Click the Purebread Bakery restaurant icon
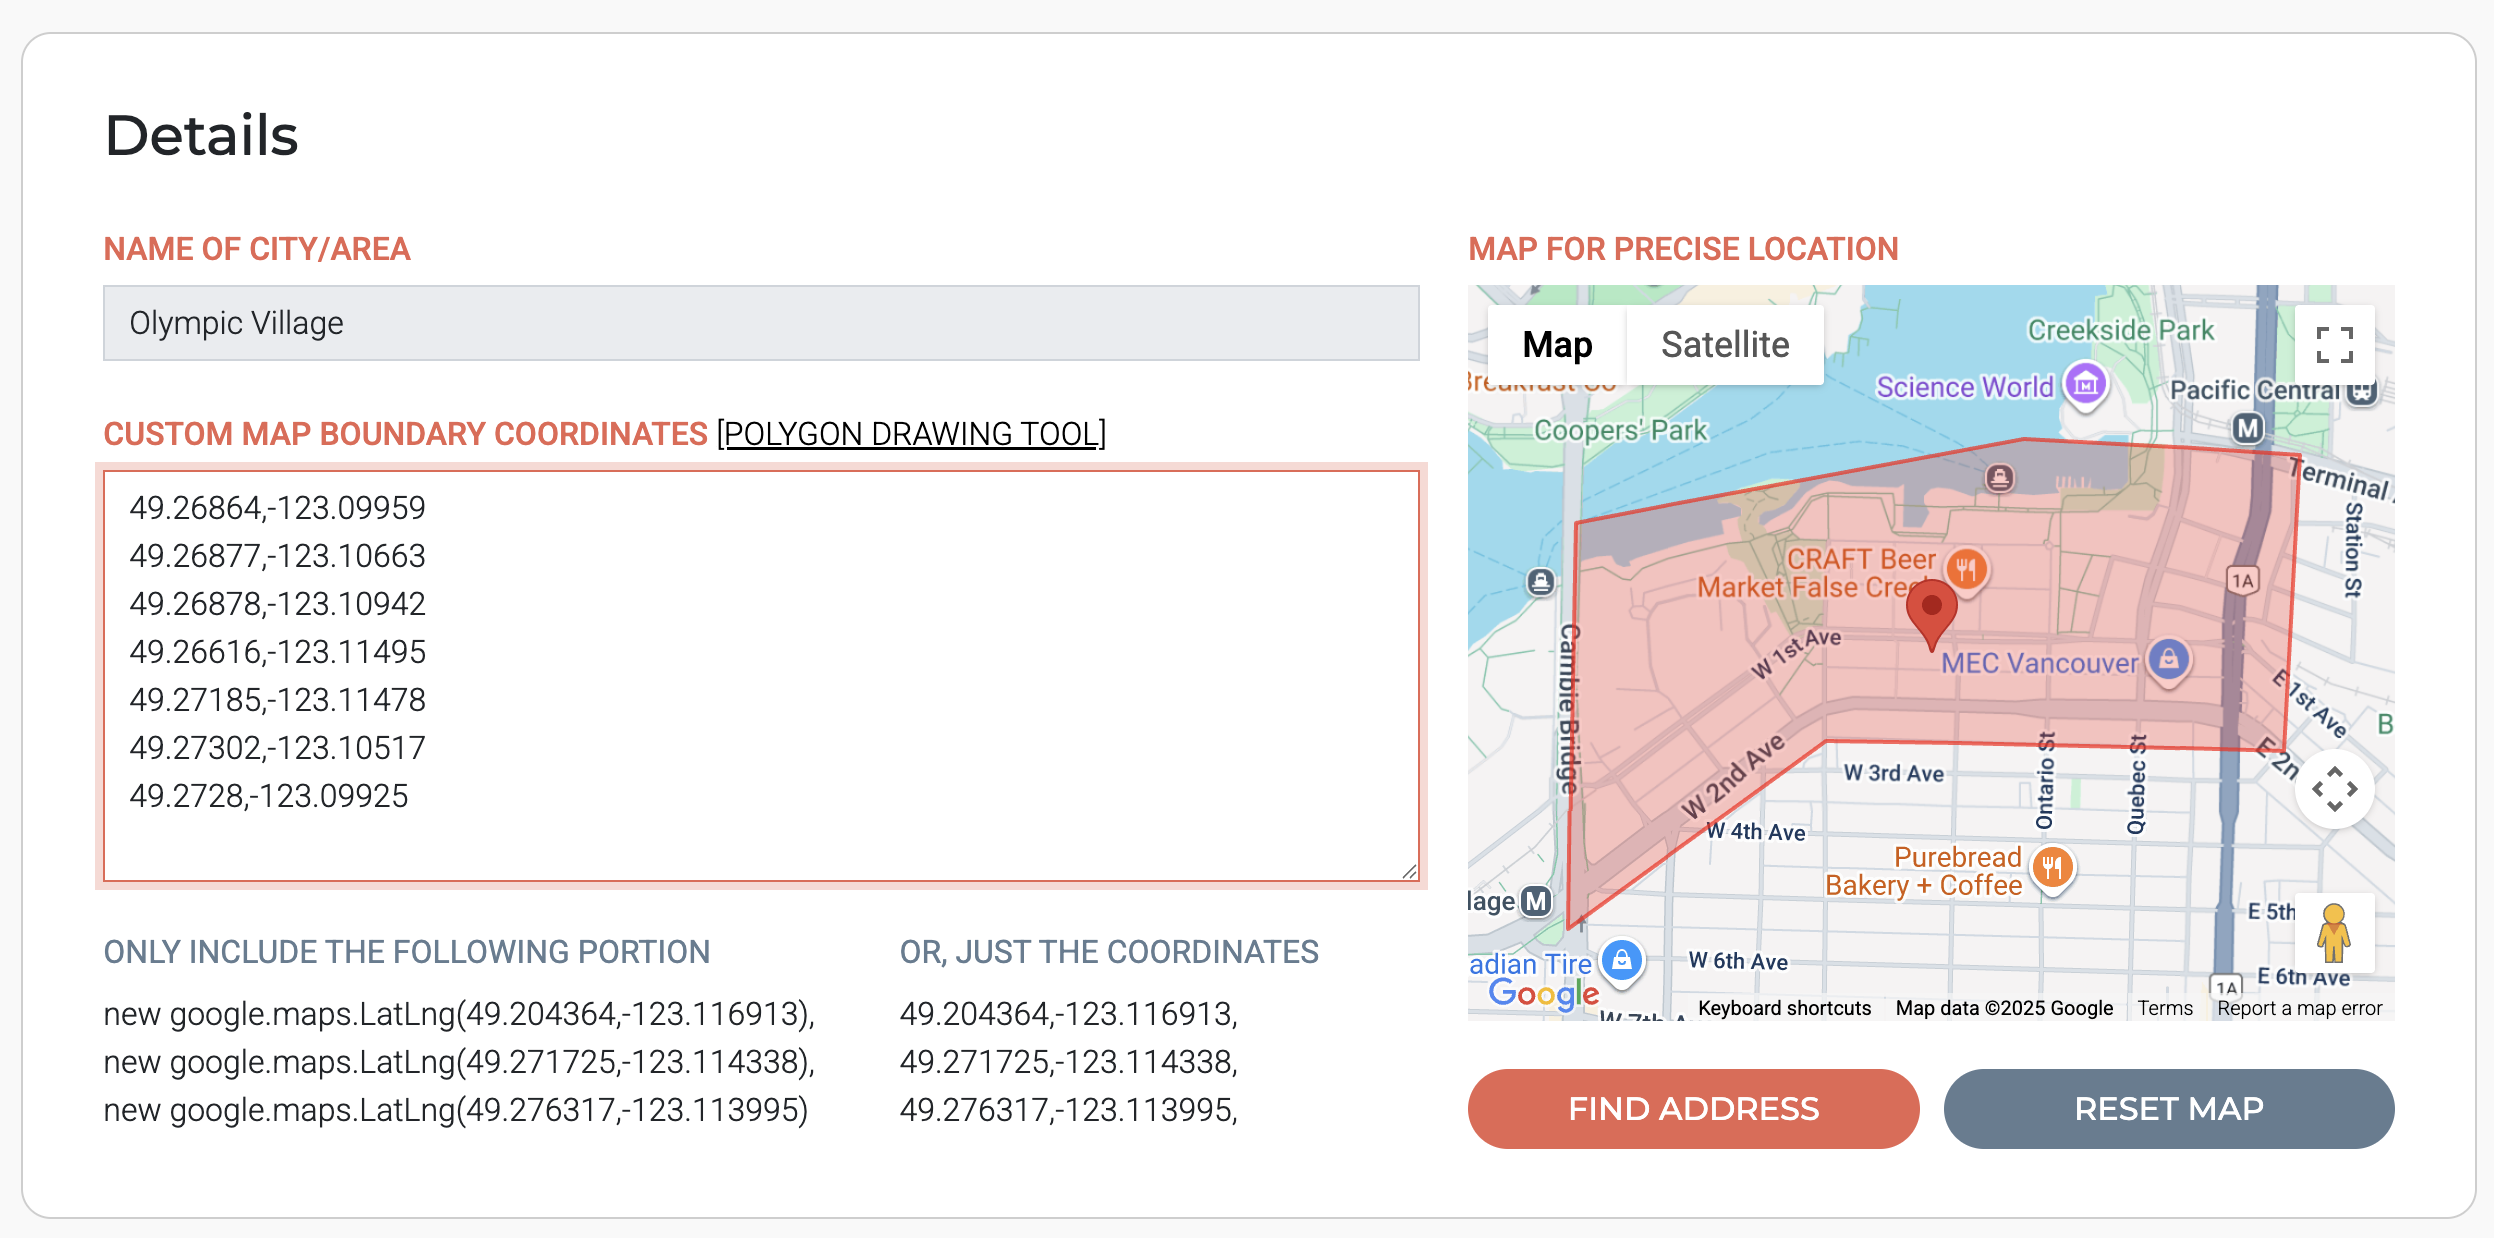The image size is (2494, 1238). point(2052,867)
